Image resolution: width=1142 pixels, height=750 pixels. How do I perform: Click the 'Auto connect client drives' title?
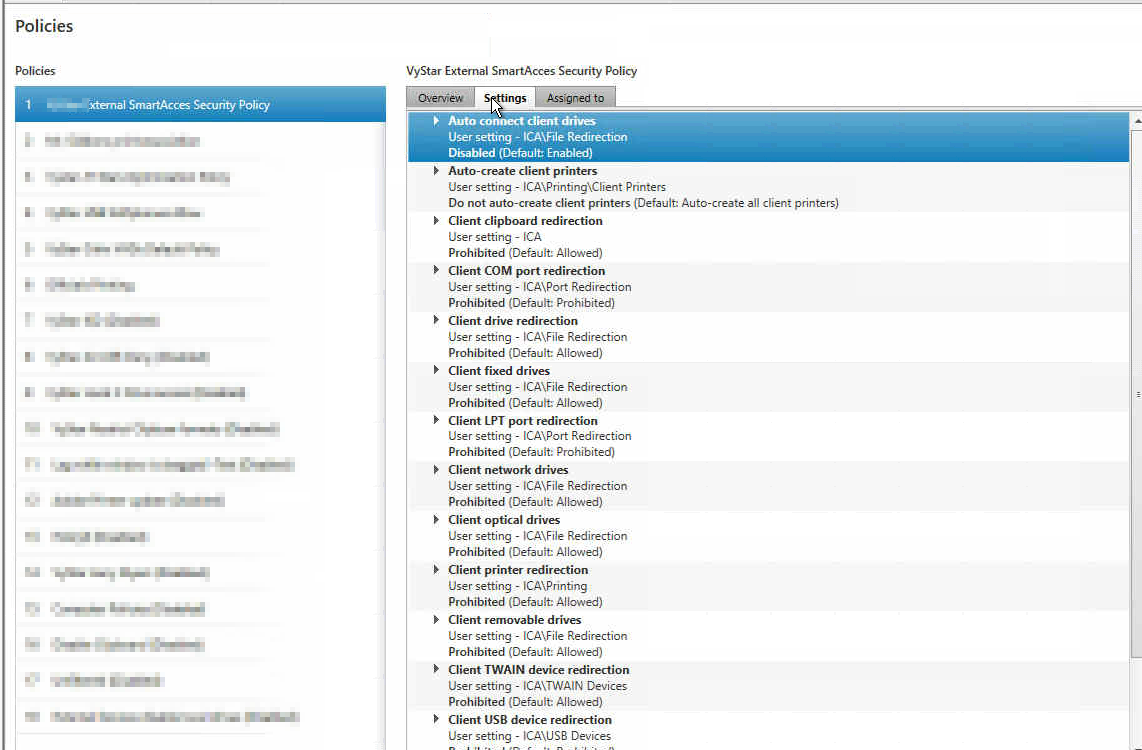point(521,121)
